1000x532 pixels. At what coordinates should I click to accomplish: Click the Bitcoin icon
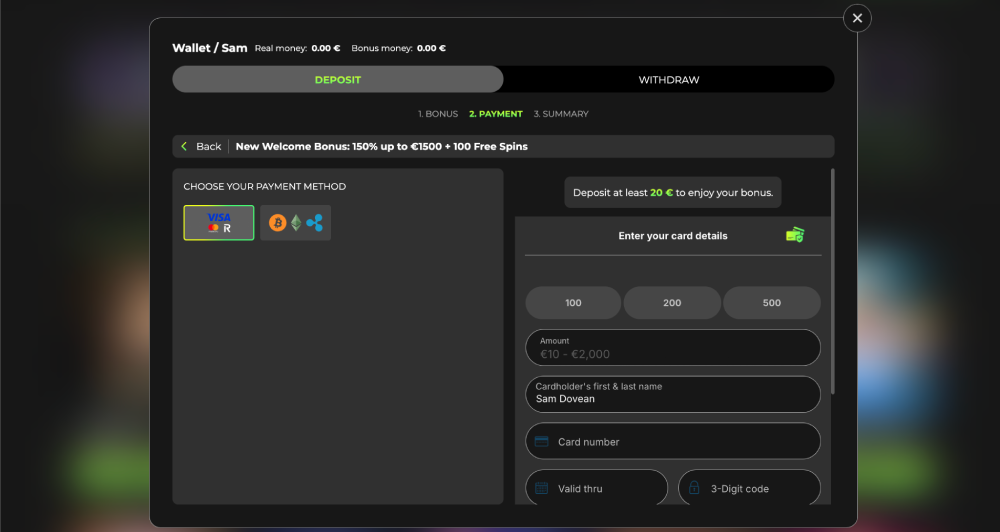[x=277, y=223]
